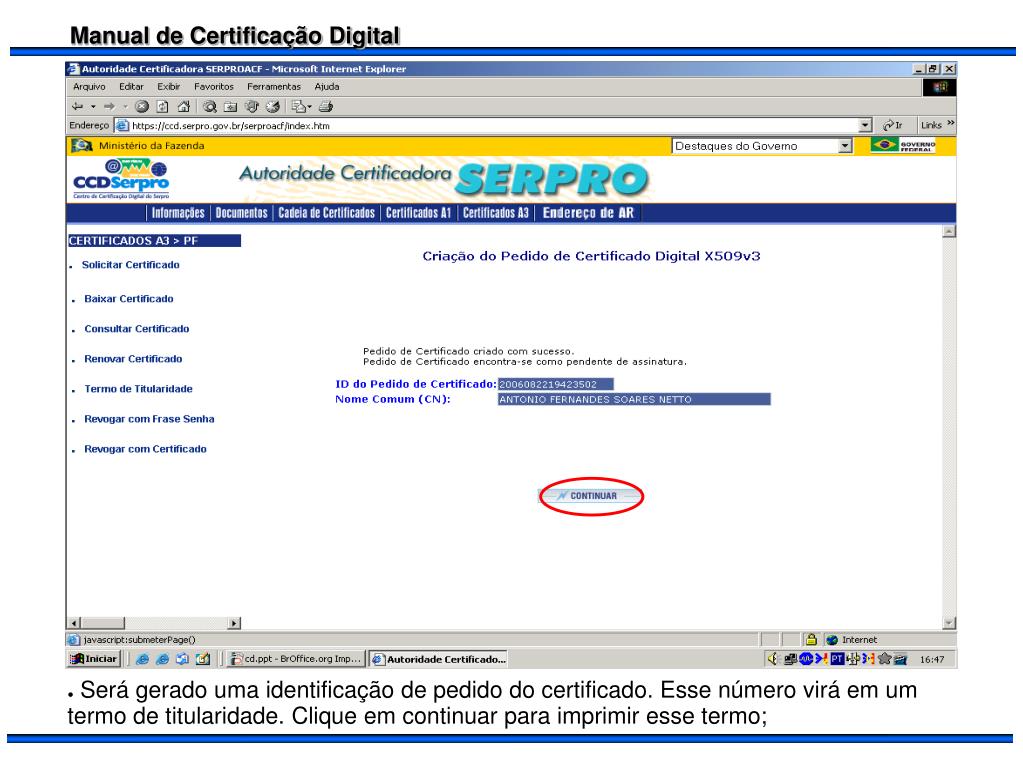Click the Ministério da Fazenda emblem icon
Viewport: 1023px width, 767px height.
point(82,145)
